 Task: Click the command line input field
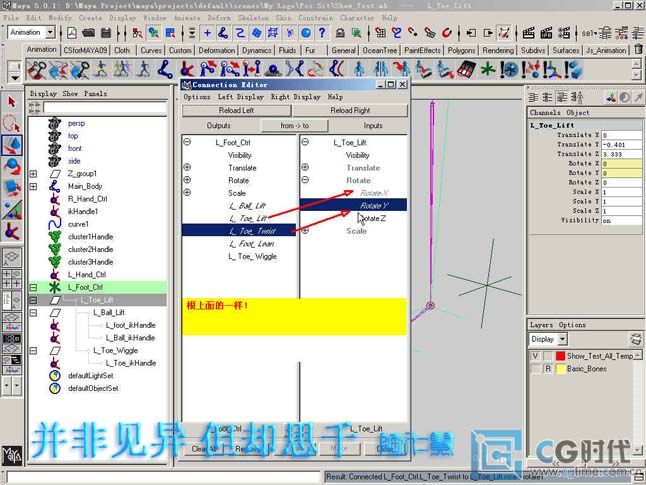click(x=164, y=478)
